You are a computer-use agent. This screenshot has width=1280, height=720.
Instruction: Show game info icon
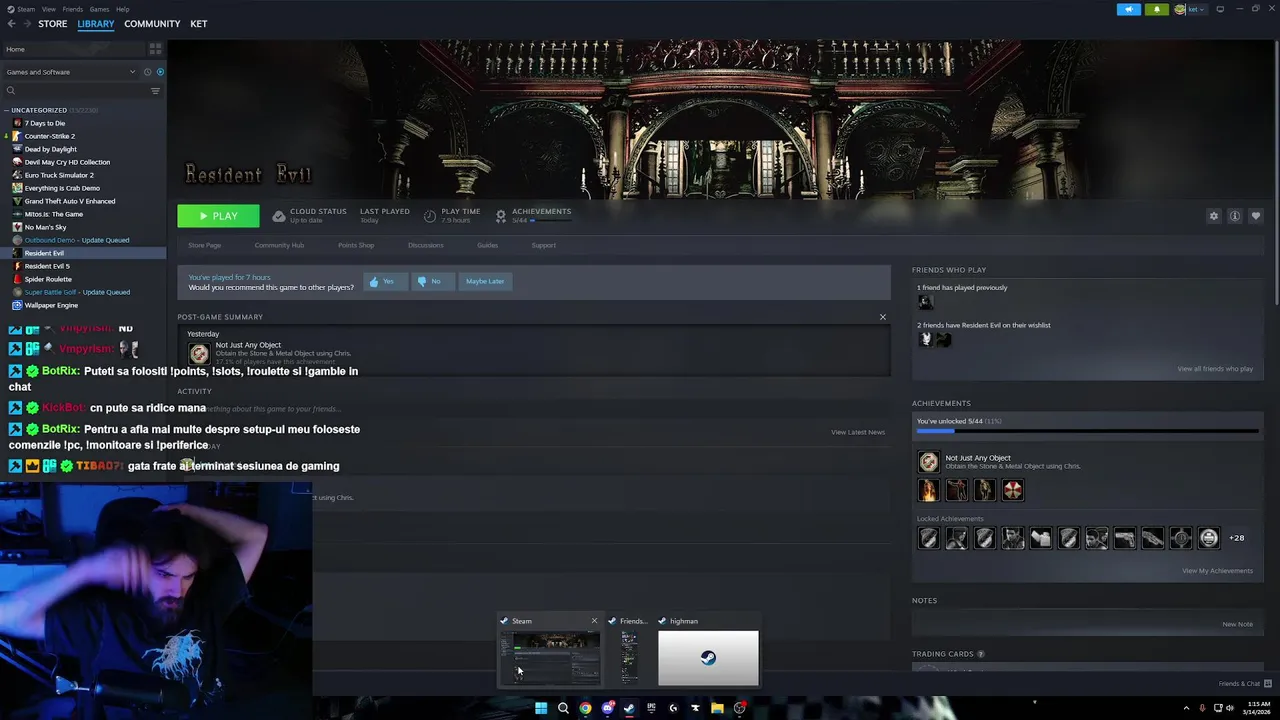pos(1235,216)
